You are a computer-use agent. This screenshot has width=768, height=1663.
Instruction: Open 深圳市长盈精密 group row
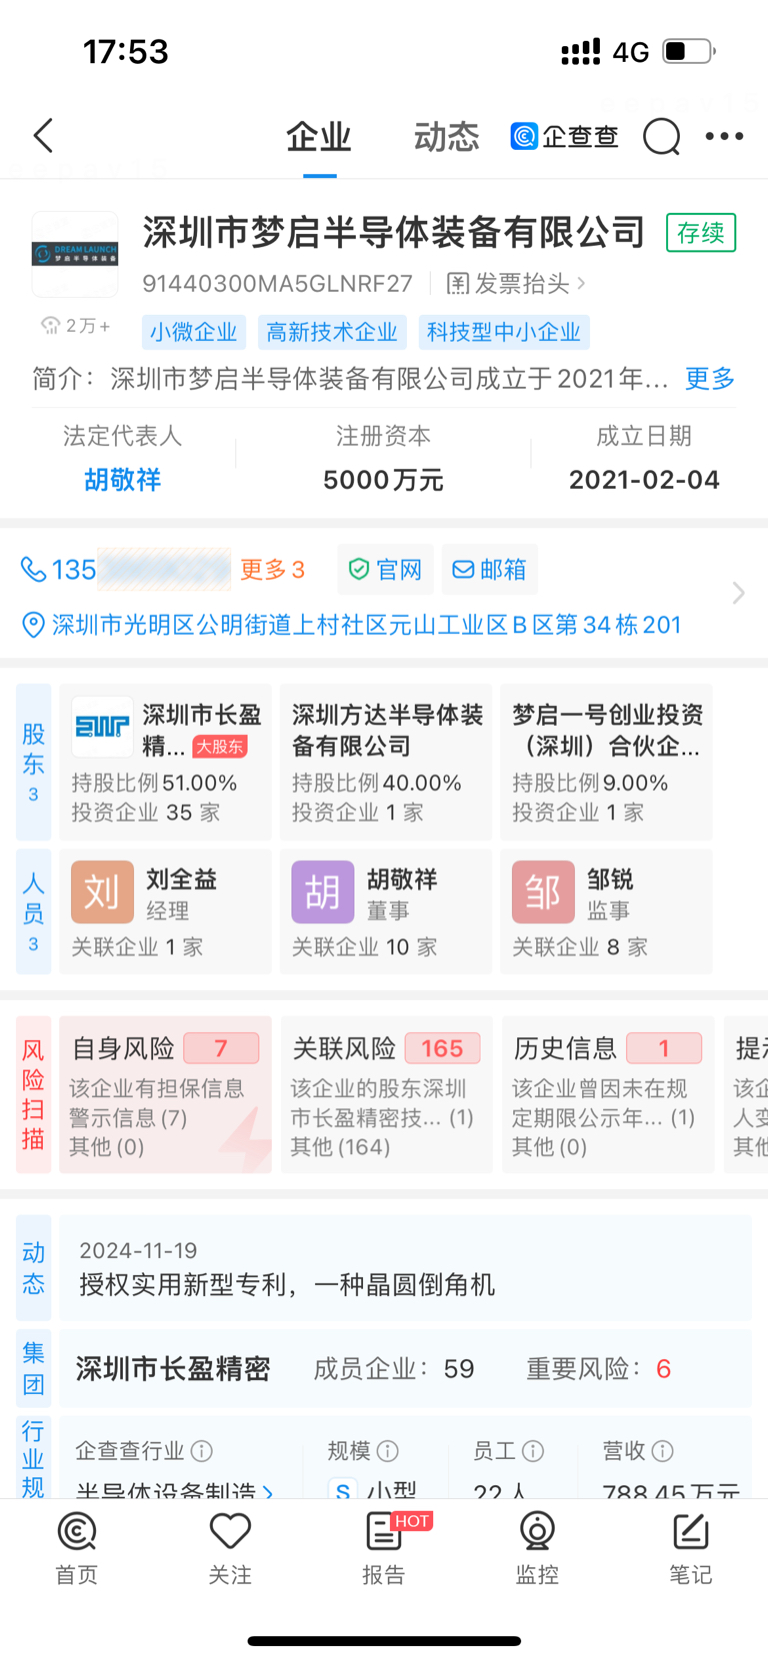pyautogui.click(x=405, y=1369)
